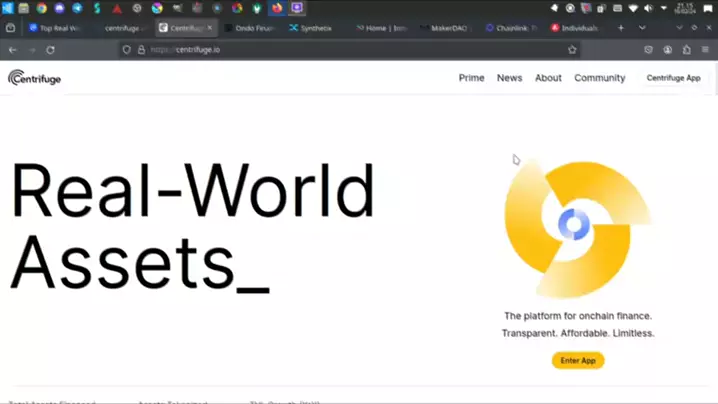718x404 pixels.
Task: Open the extensions icon in the toolbar
Action: pyautogui.click(x=686, y=49)
